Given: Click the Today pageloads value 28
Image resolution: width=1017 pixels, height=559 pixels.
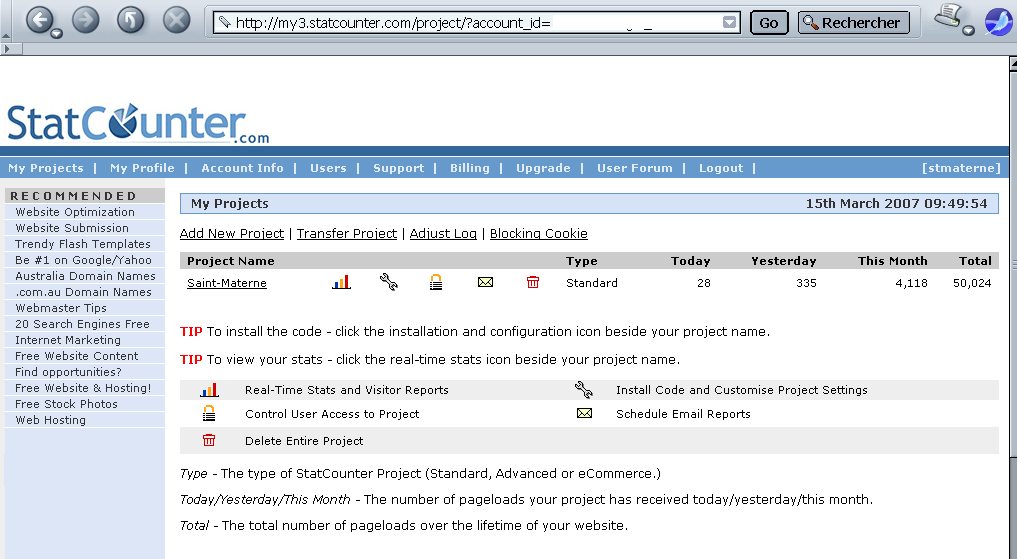Looking at the screenshot, I should pos(704,283).
